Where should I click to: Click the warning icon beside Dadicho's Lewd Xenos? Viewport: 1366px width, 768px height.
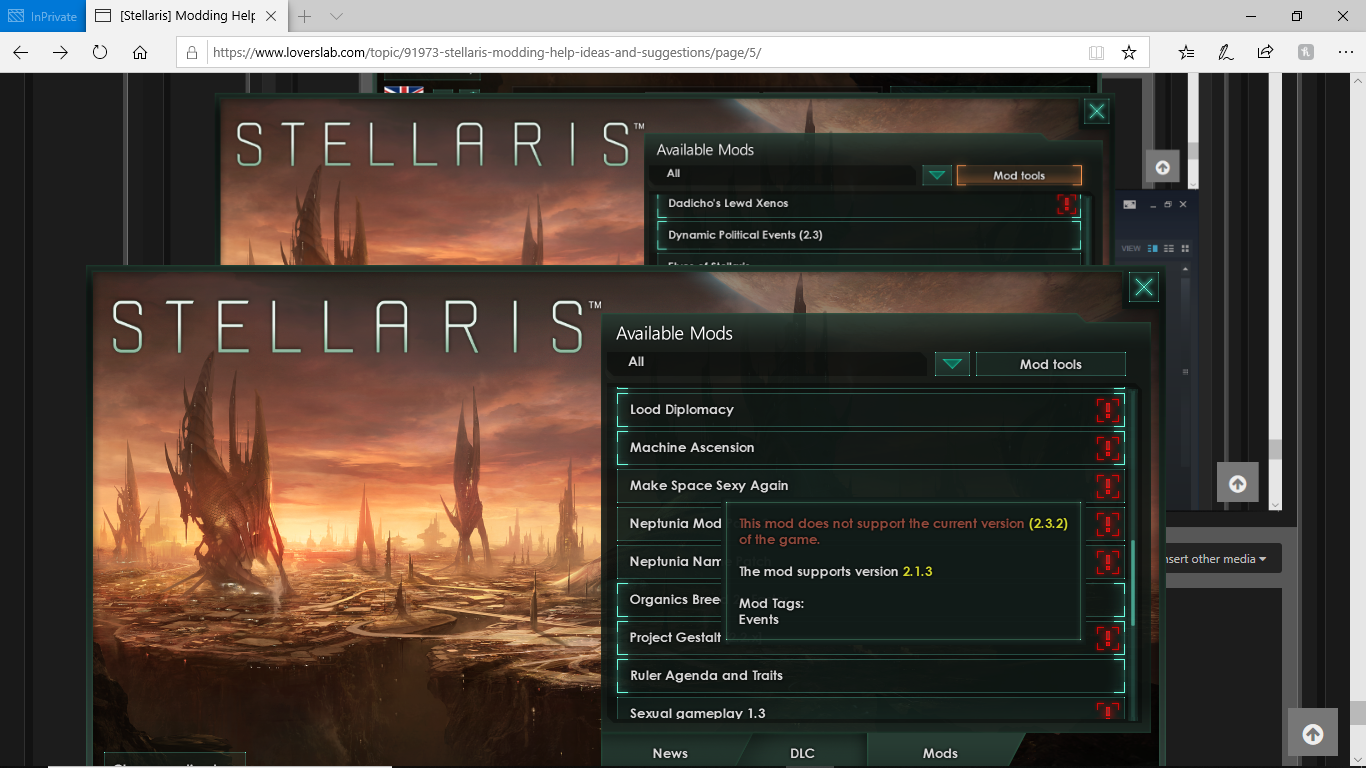pyautogui.click(x=1067, y=204)
